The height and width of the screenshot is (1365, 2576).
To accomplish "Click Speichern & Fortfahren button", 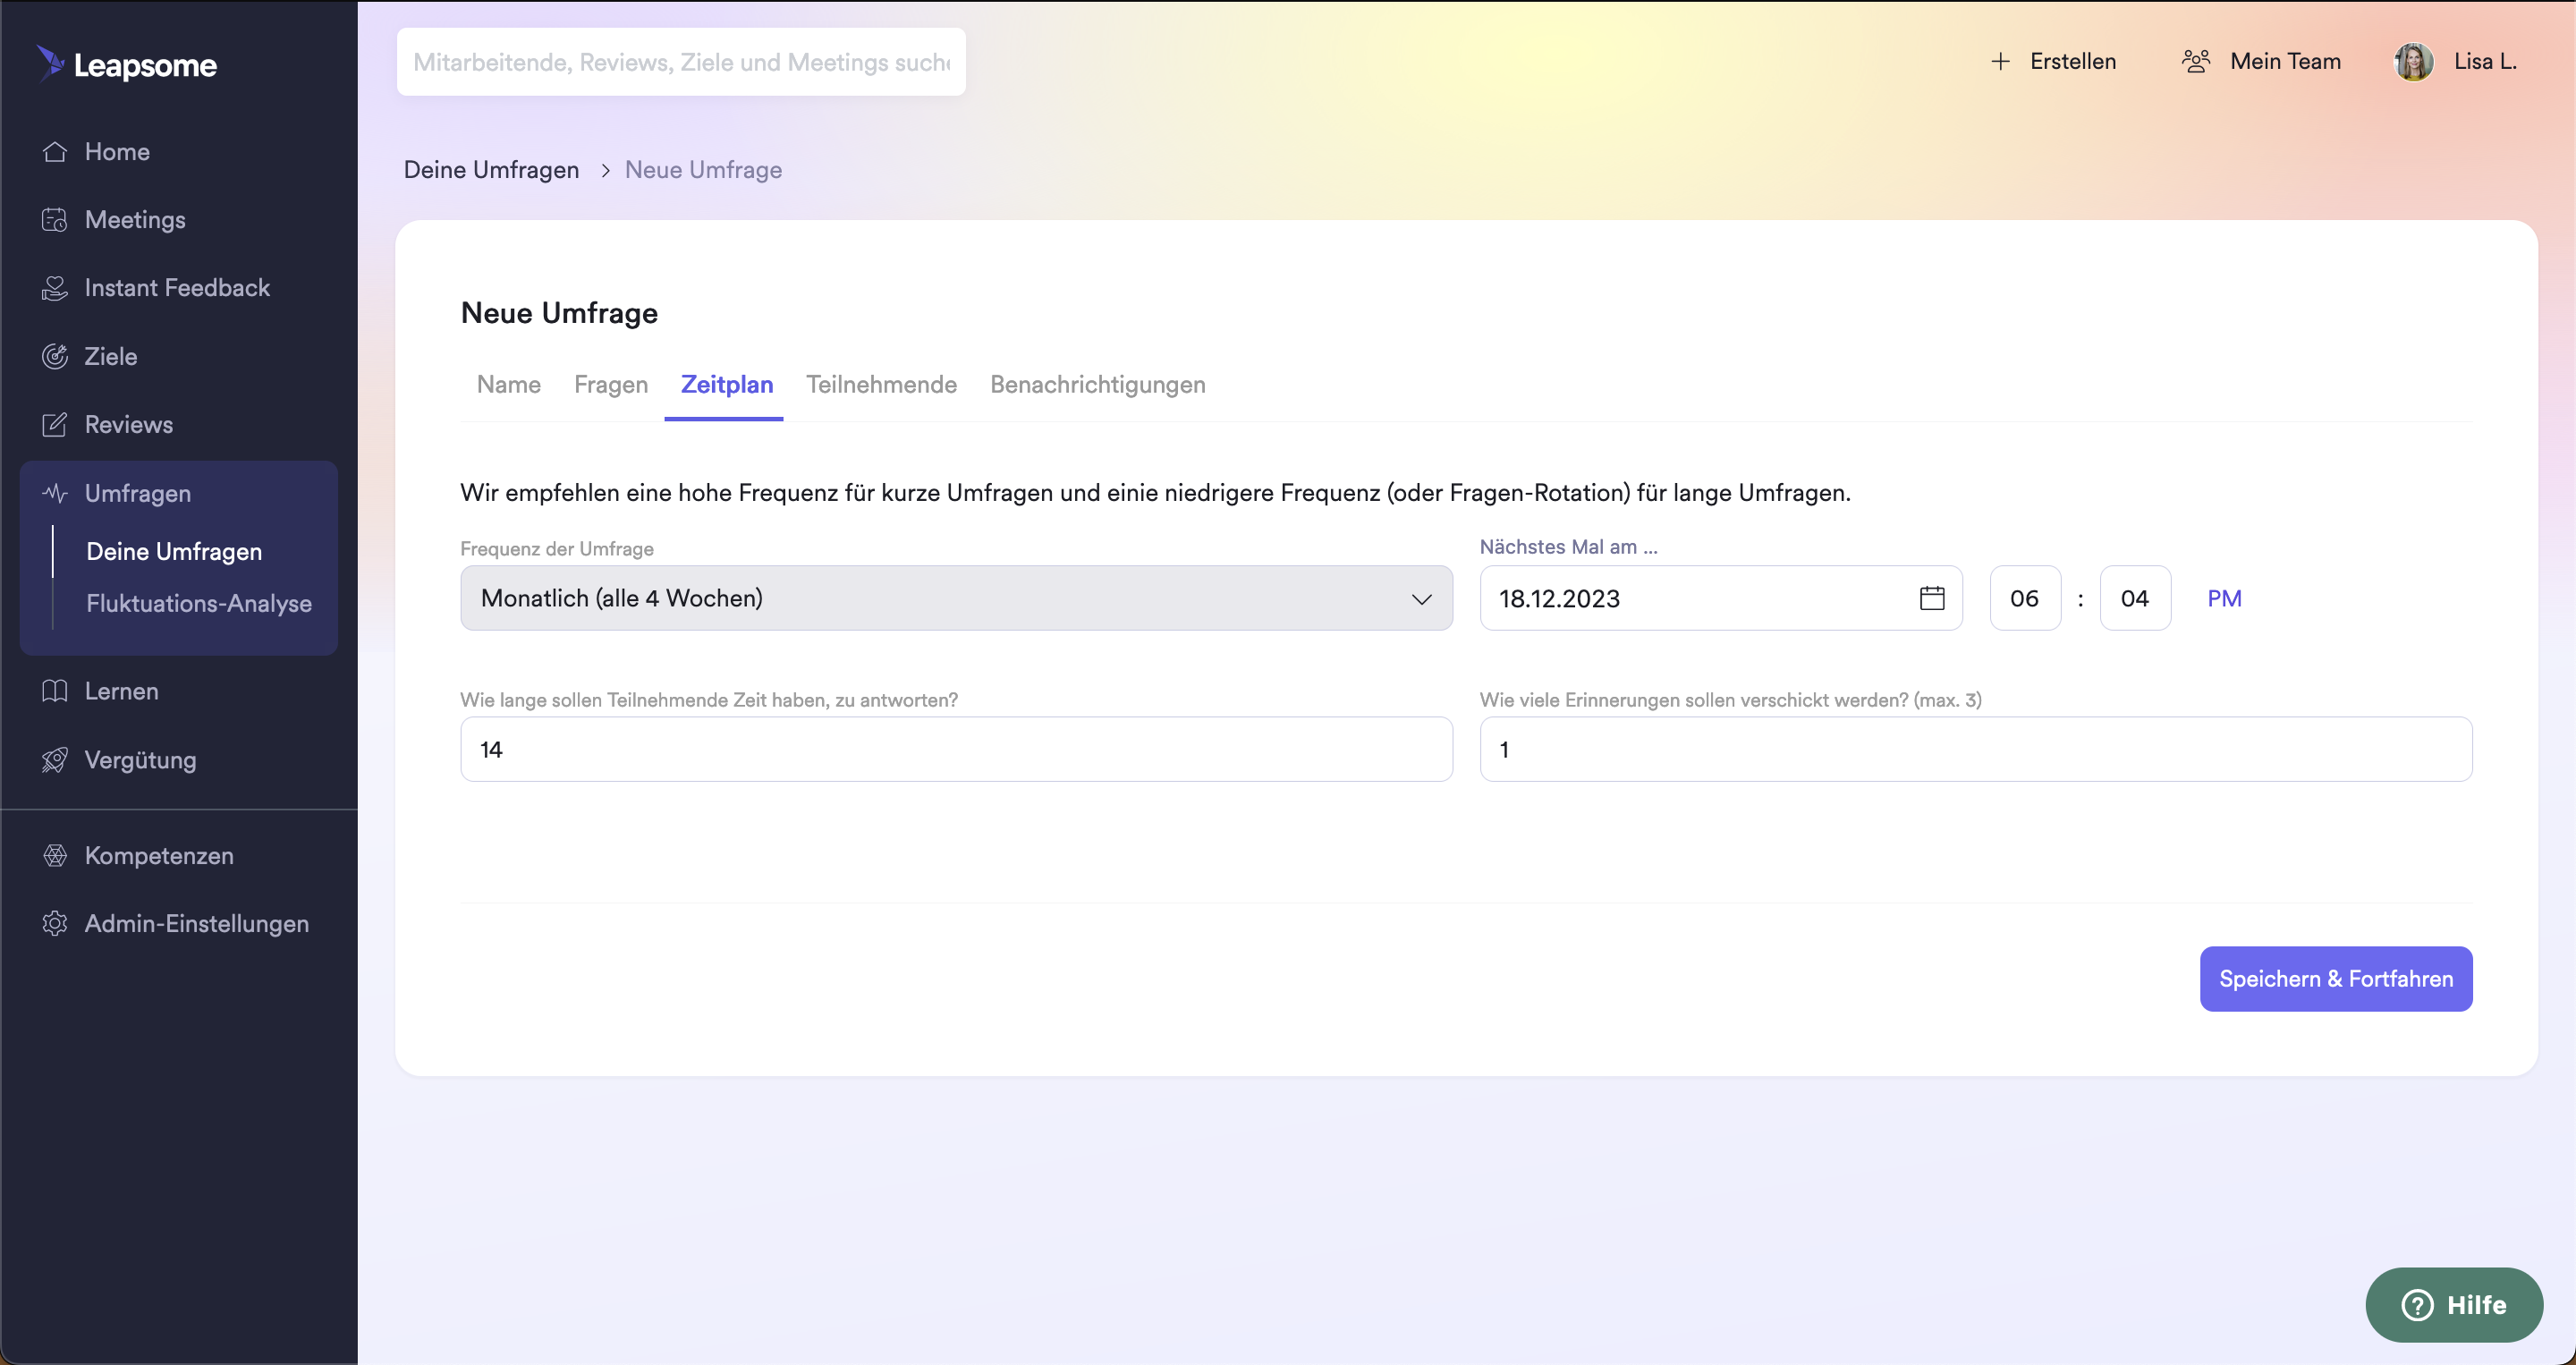I will point(2335,979).
